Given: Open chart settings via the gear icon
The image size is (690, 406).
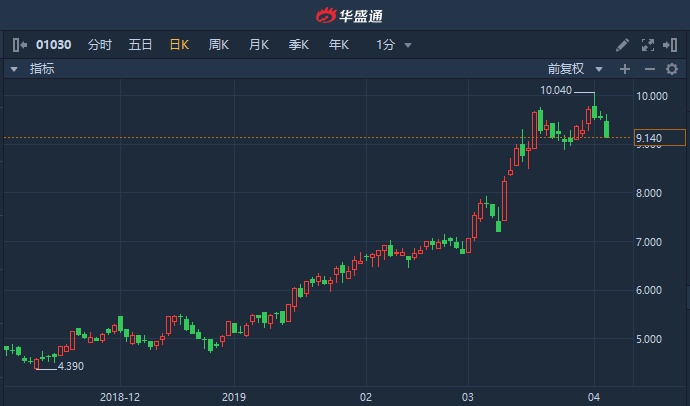Looking at the screenshot, I should 672,69.
